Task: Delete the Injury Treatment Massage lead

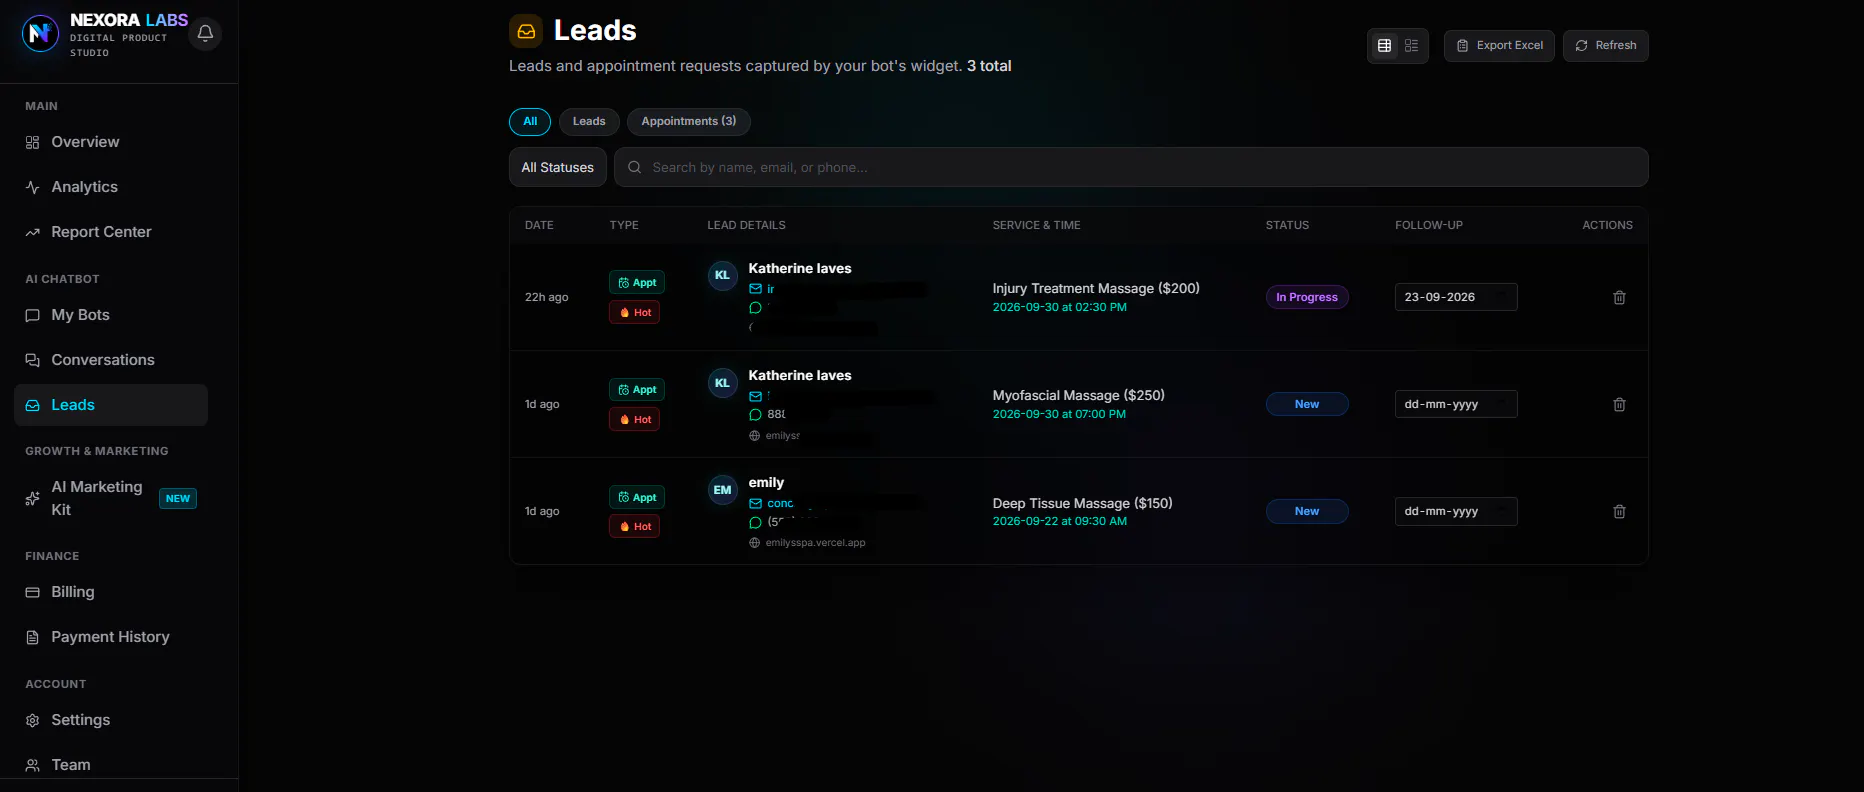Action: (x=1619, y=297)
